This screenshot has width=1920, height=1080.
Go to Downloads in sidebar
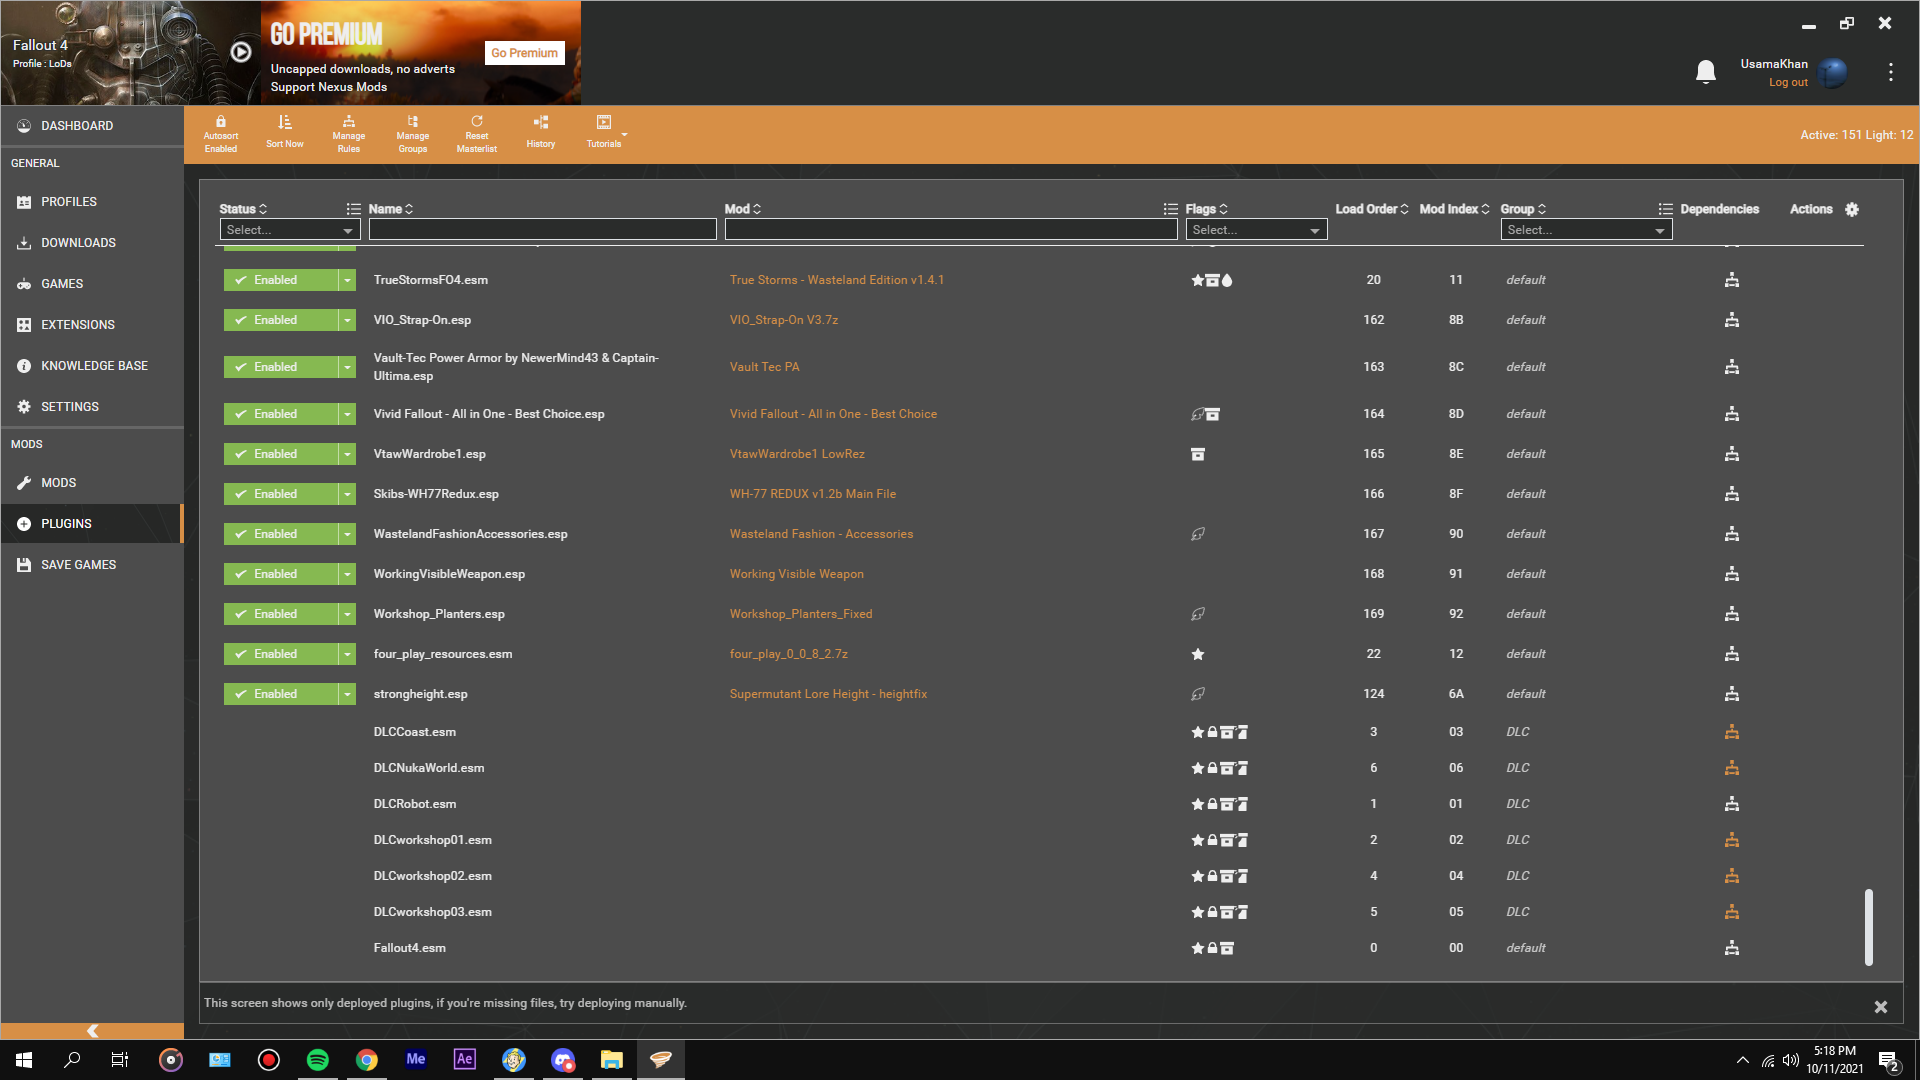click(92, 243)
